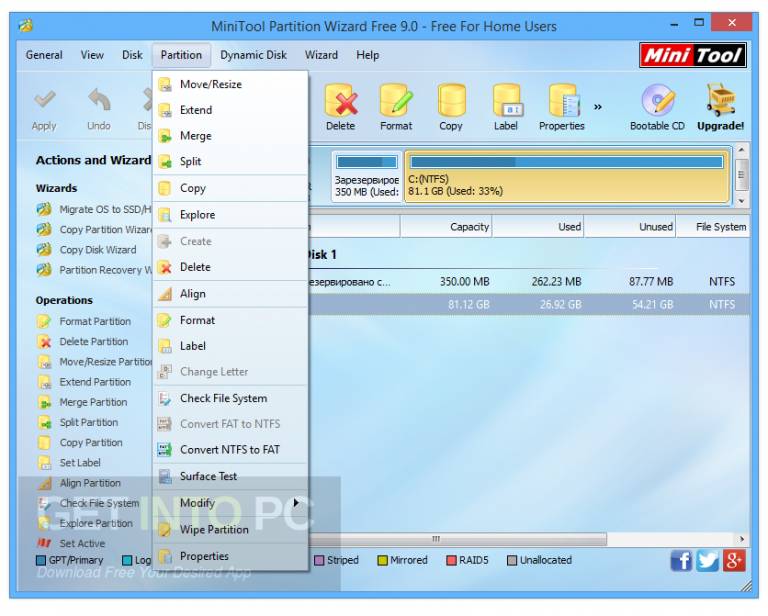Open the Dynamic Disk menu
Screen dimensions: 768x616
coord(253,55)
